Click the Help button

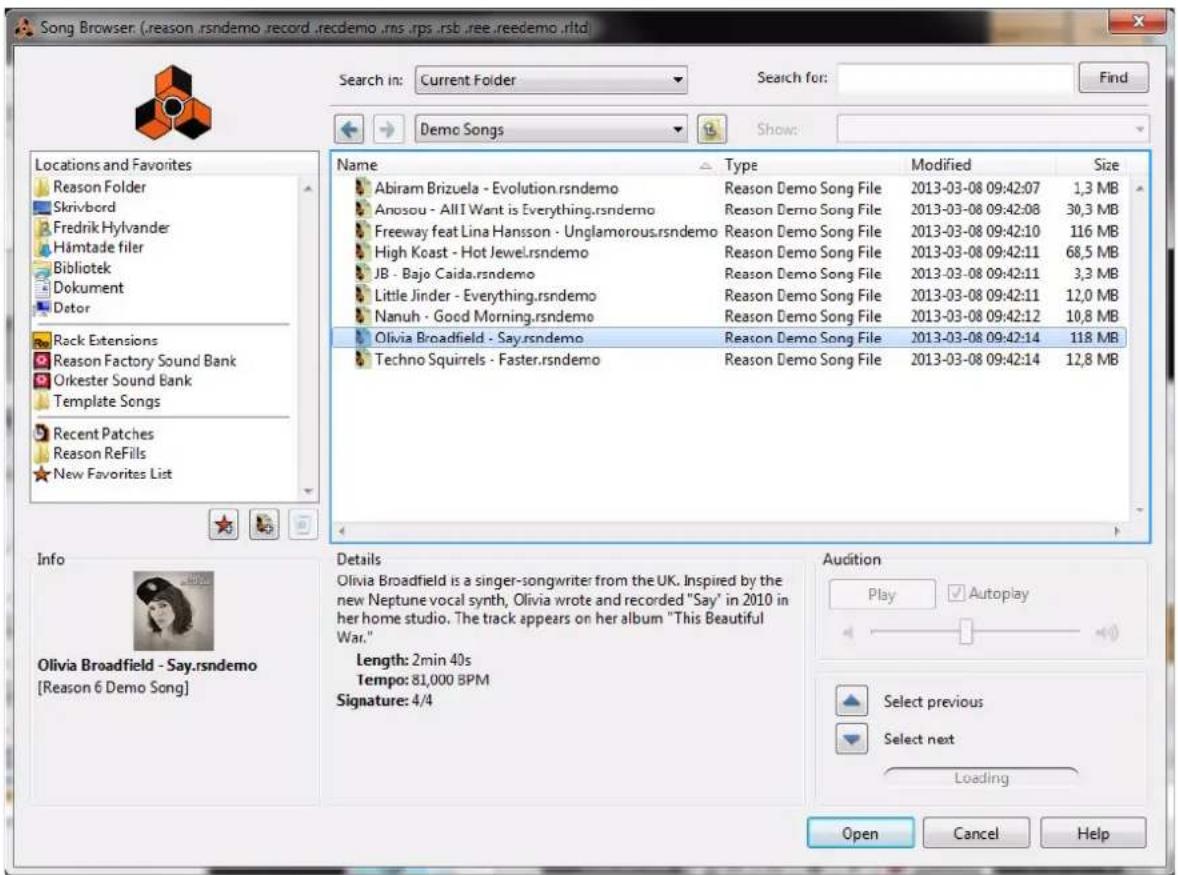1093,834
